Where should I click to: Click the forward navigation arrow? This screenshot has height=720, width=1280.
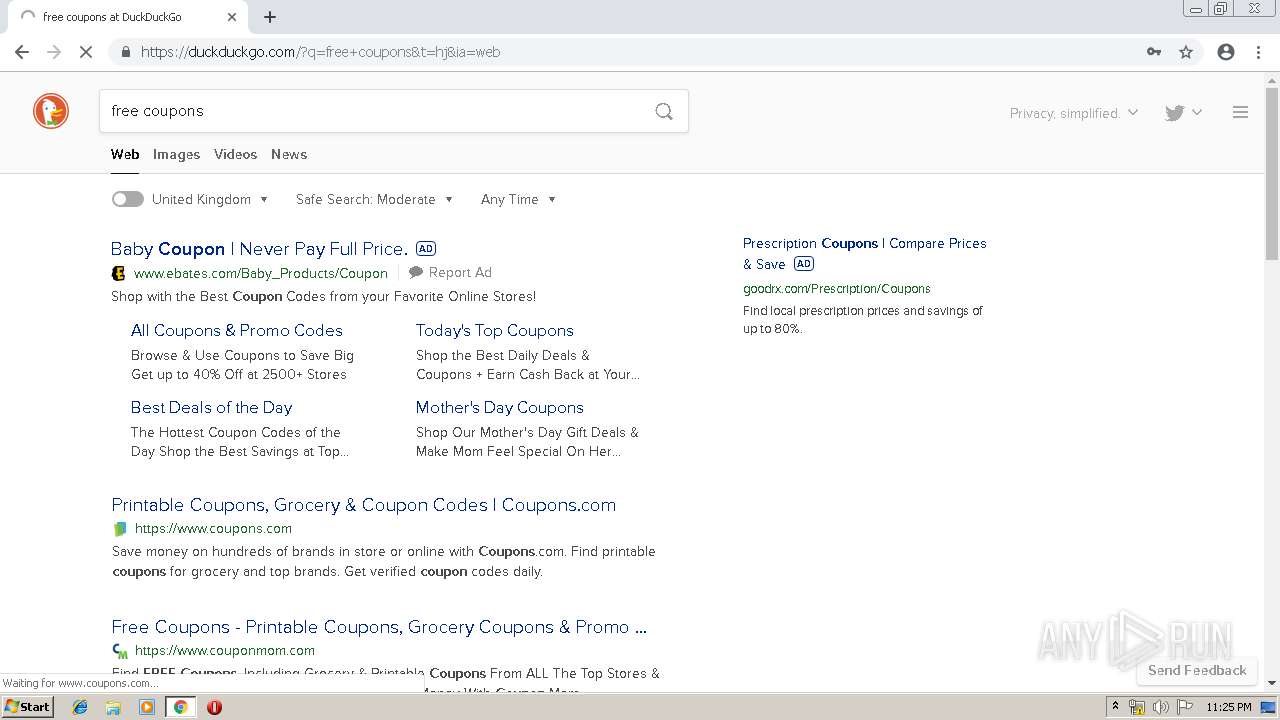[54, 52]
